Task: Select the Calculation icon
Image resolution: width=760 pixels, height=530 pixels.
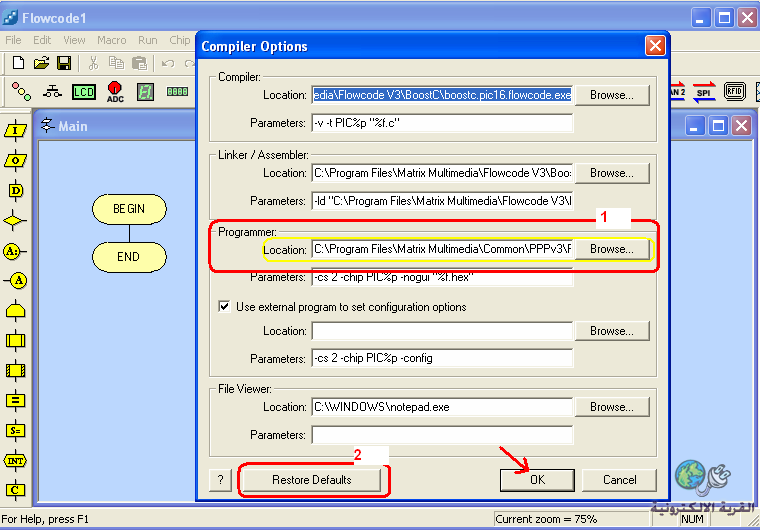Action: [15, 401]
